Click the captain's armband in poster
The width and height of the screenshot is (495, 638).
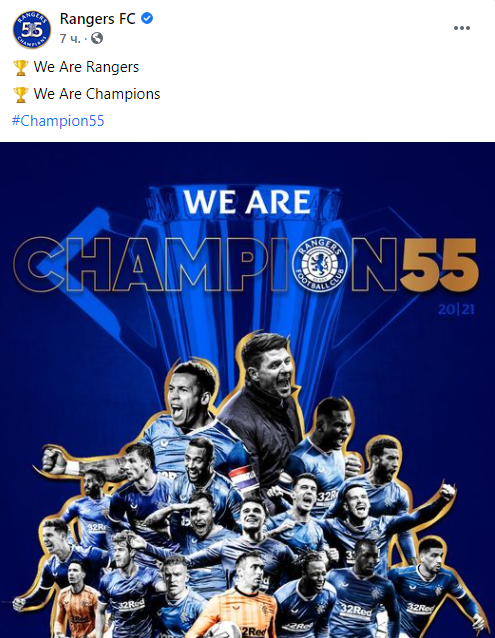tap(242, 479)
